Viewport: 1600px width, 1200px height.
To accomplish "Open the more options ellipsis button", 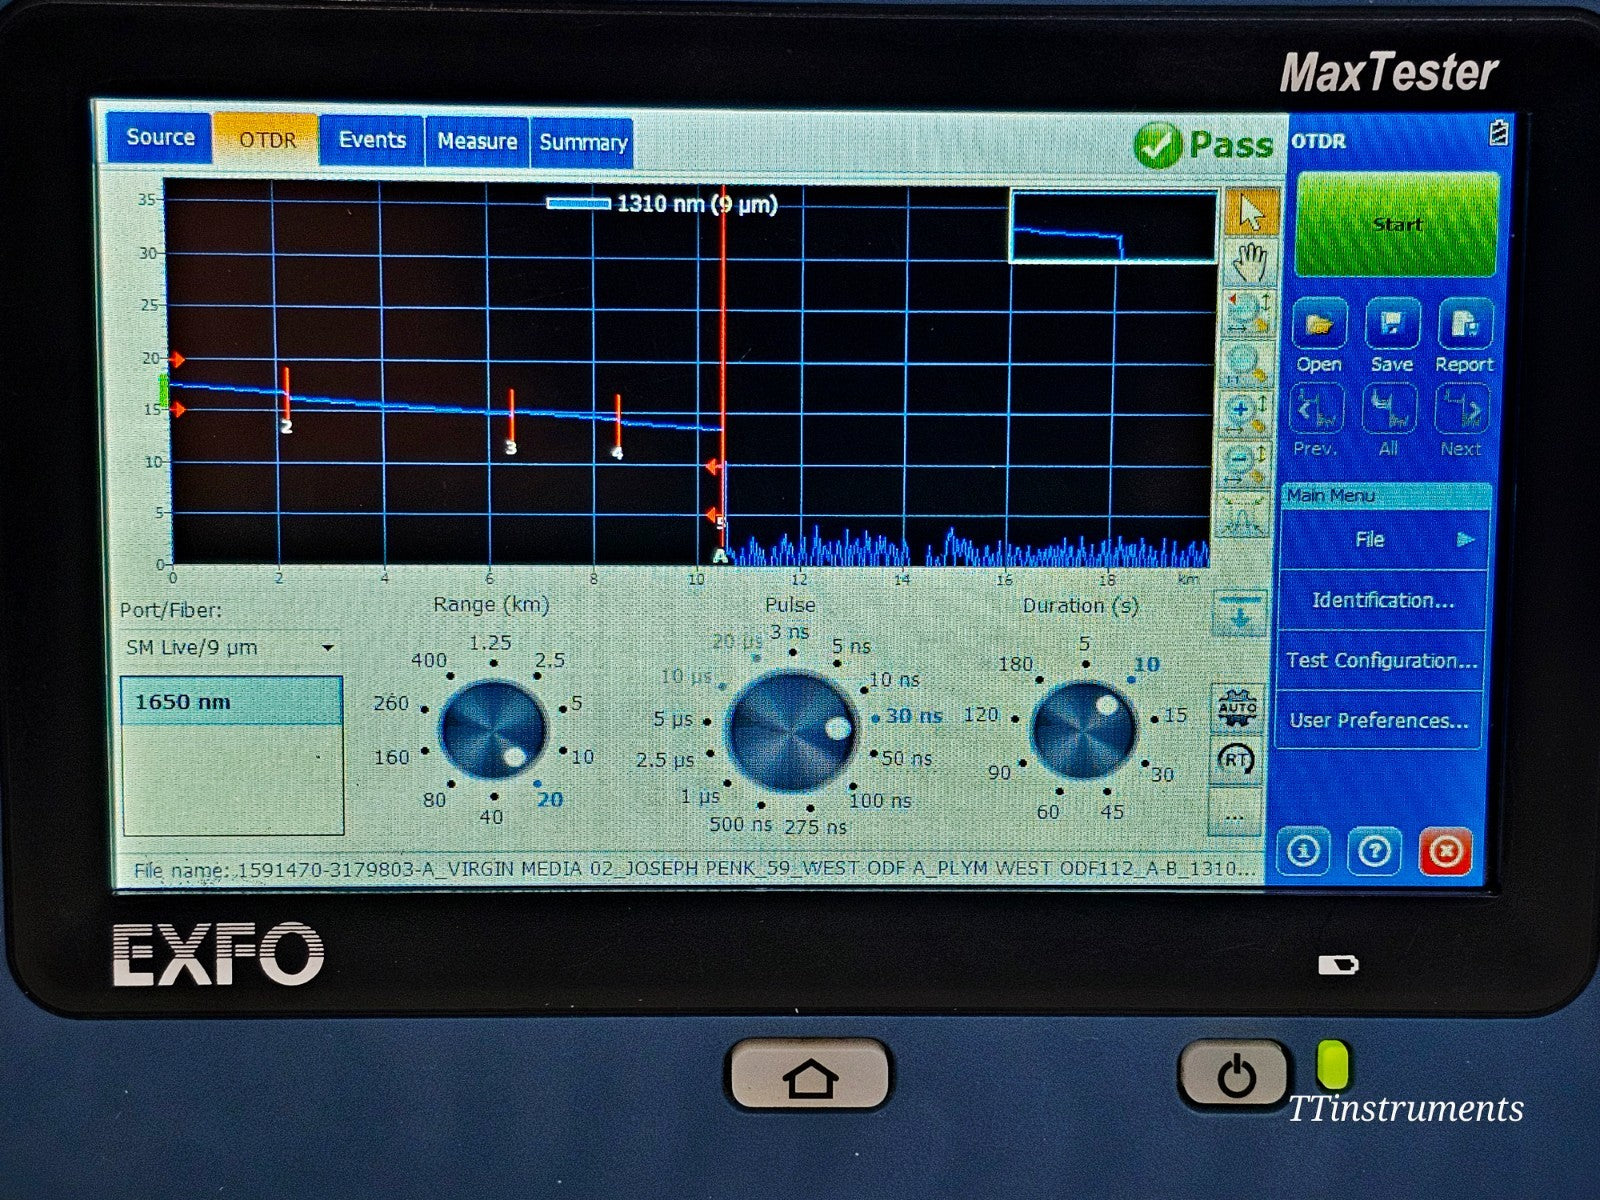I will (x=1235, y=814).
